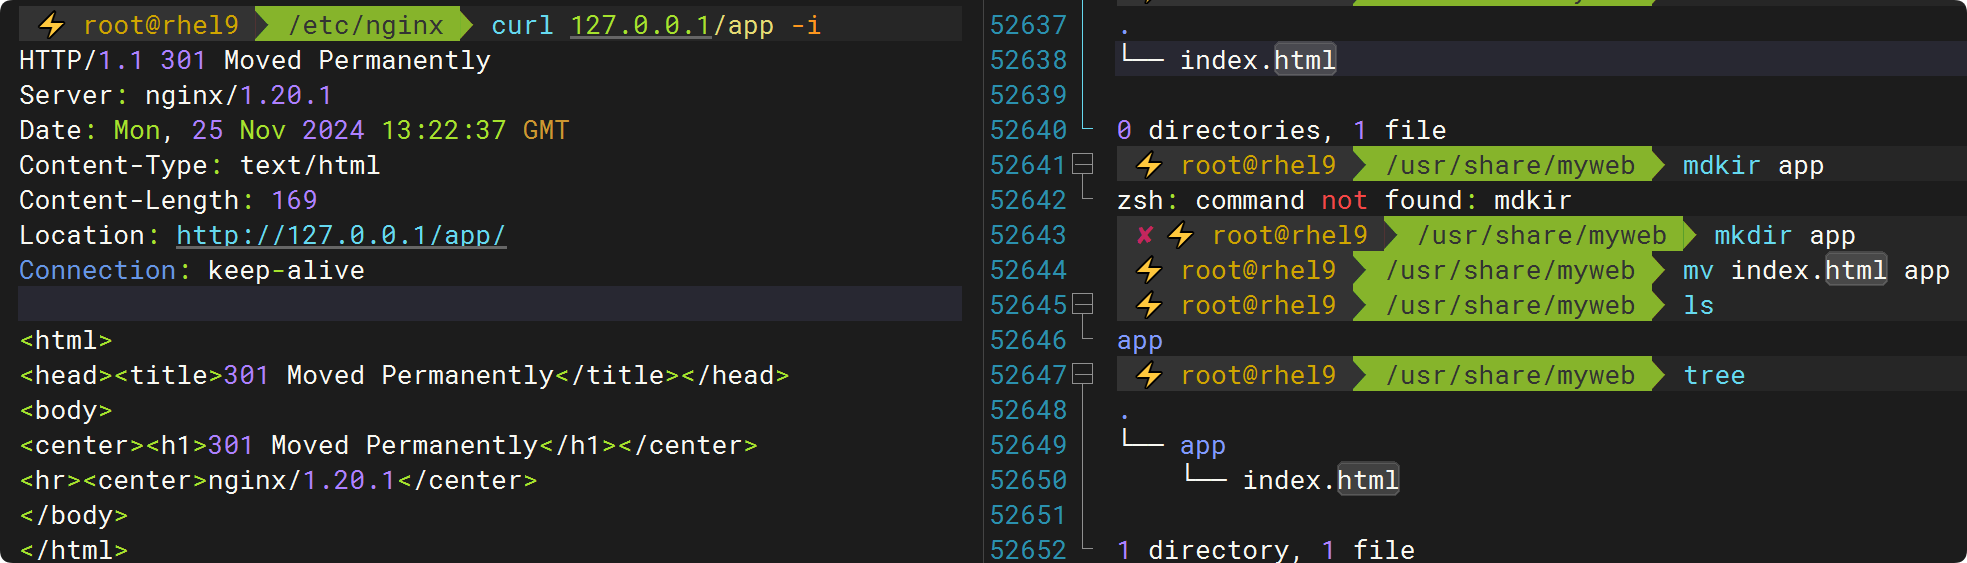Click the lightning bolt on the tree line
The width and height of the screenshot is (1967, 563).
(x=1149, y=375)
